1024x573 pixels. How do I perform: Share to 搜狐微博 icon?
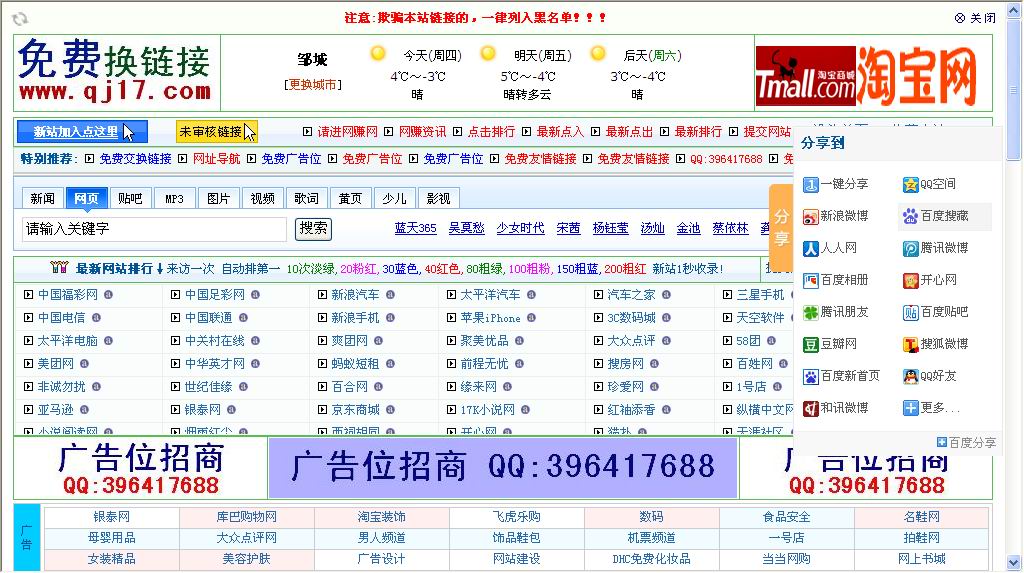point(910,345)
